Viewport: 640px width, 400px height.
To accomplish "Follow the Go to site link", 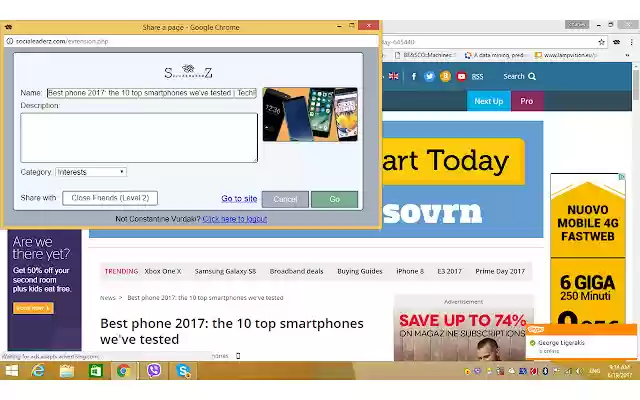I will [x=239, y=198].
